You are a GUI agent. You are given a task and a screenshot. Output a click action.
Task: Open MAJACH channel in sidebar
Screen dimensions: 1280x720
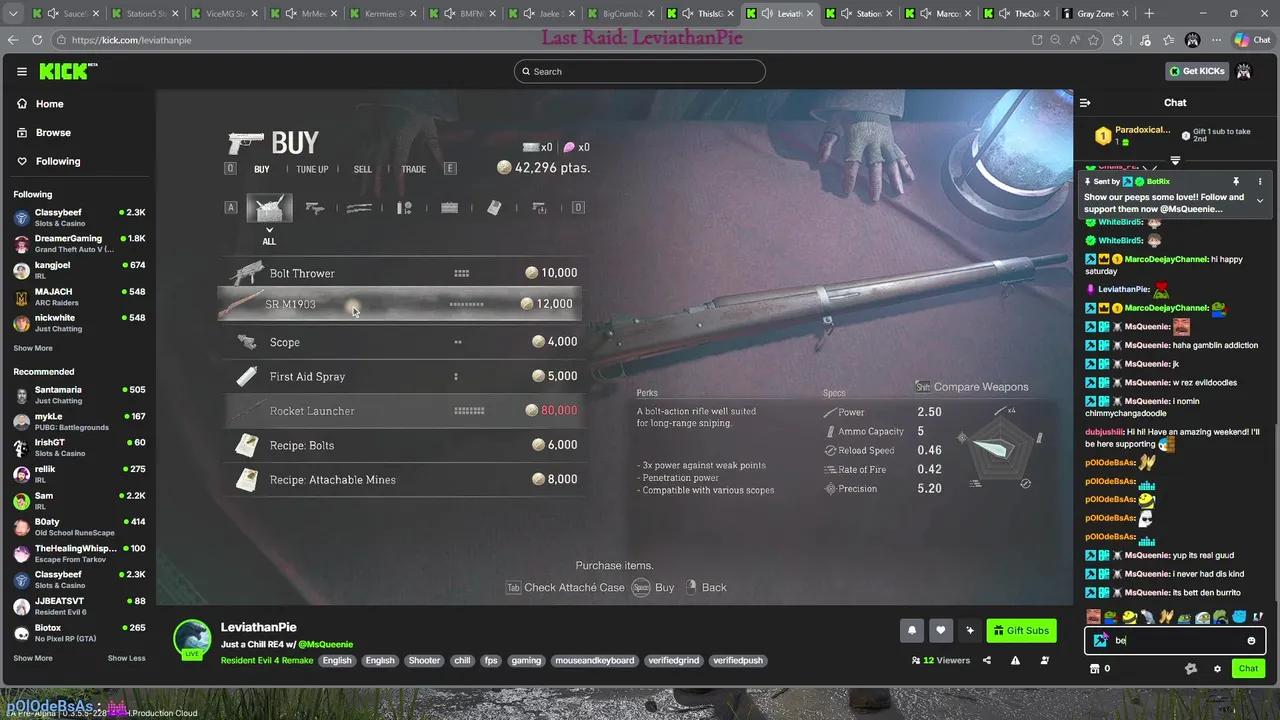point(78,296)
